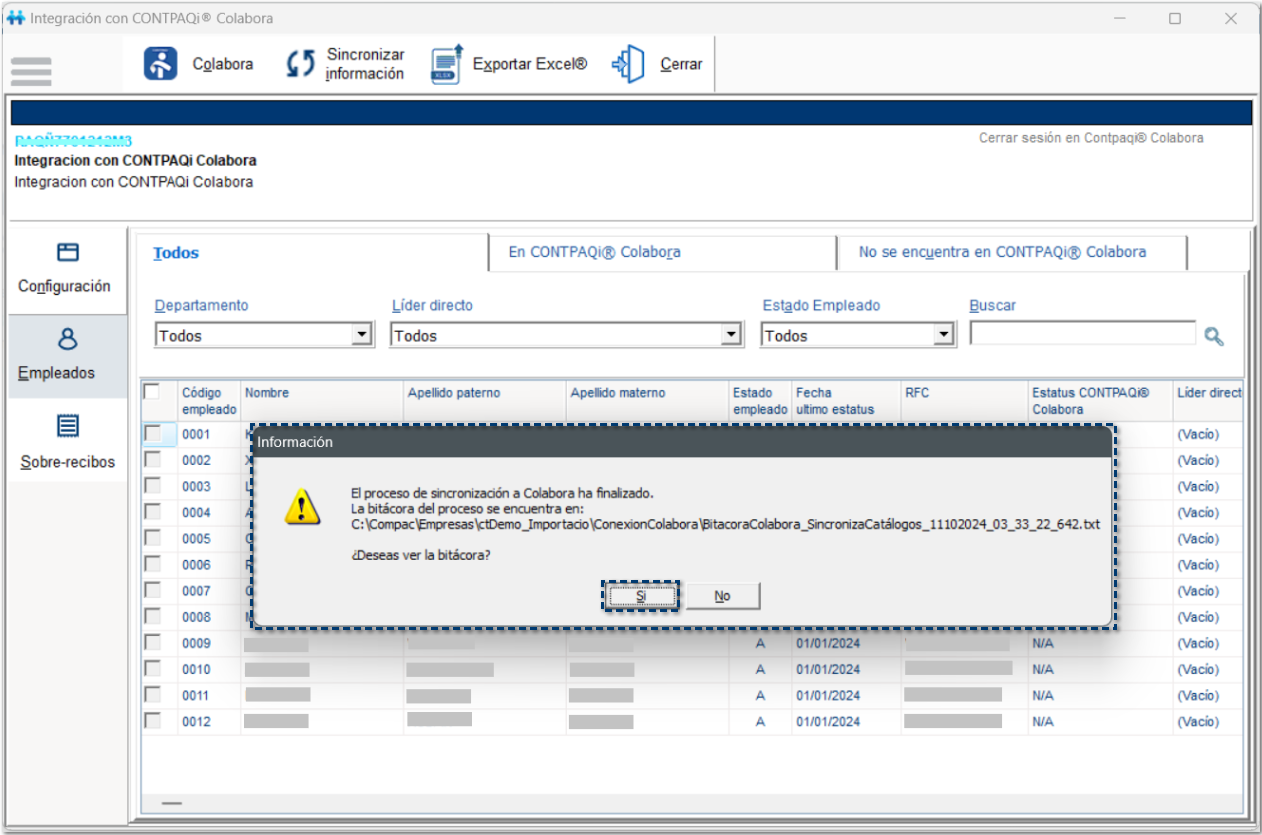Click the Exportar Excel icon
Screen dimensions: 1262x835
pyautogui.click(x=447, y=64)
